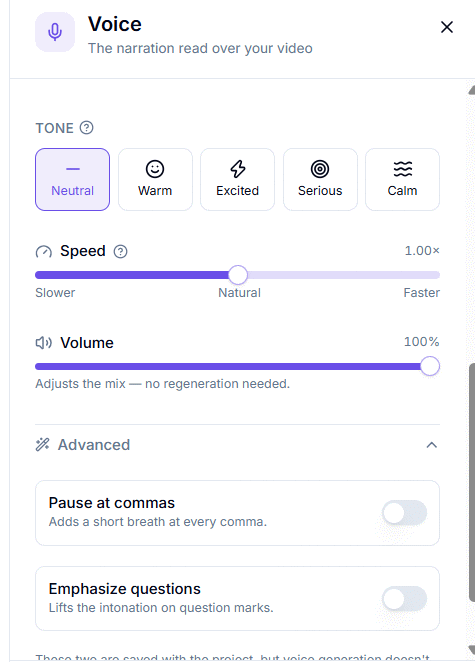Click the microphone Voice icon

[55, 32]
